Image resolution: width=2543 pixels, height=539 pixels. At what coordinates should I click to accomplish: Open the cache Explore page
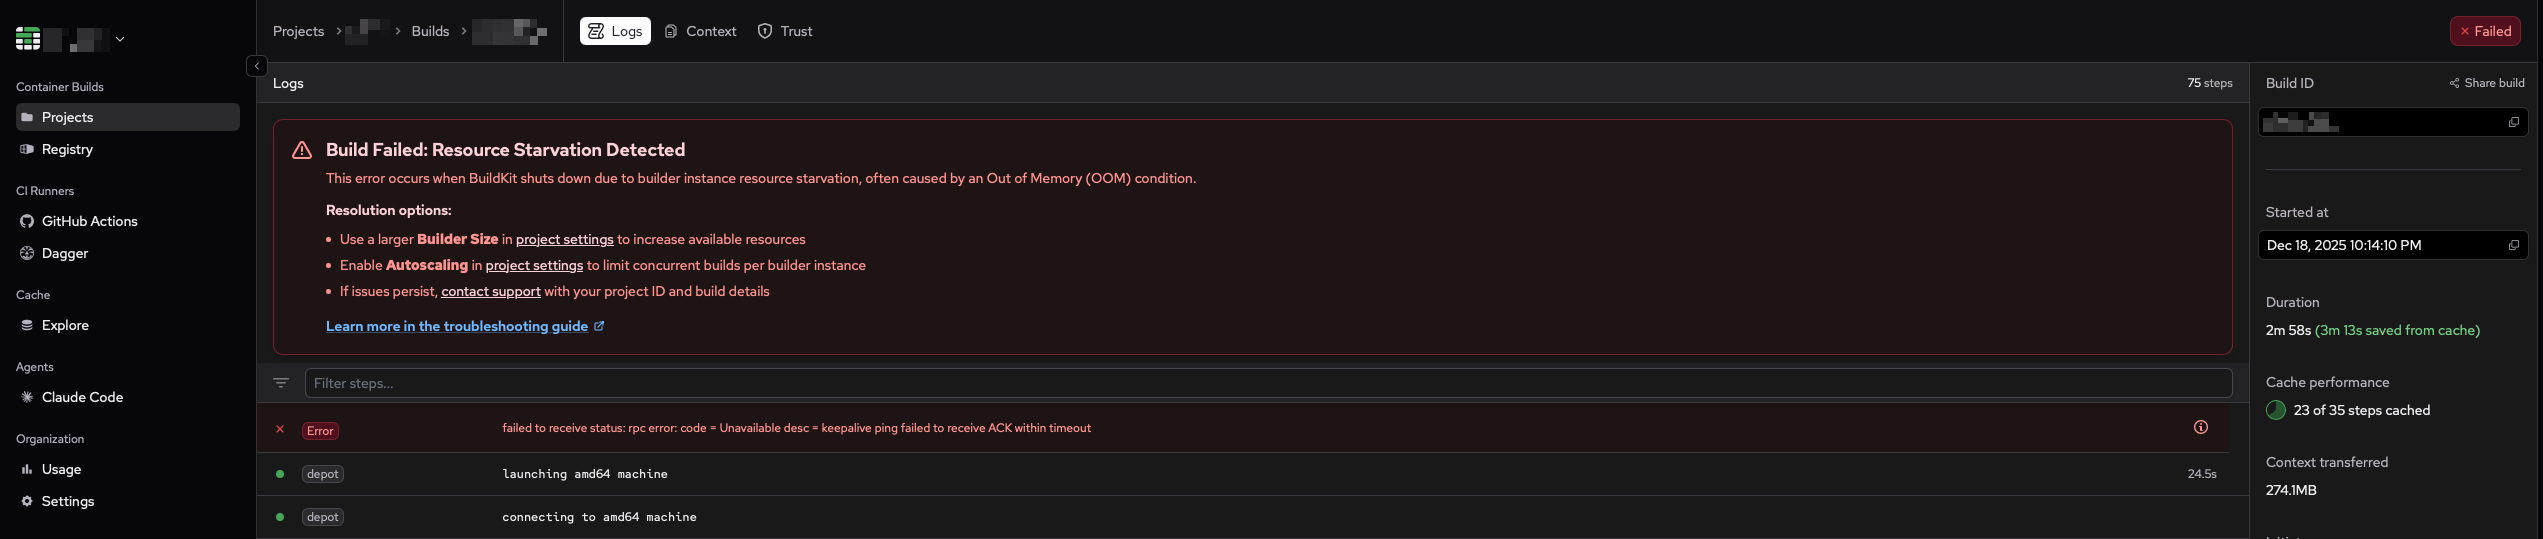point(65,325)
